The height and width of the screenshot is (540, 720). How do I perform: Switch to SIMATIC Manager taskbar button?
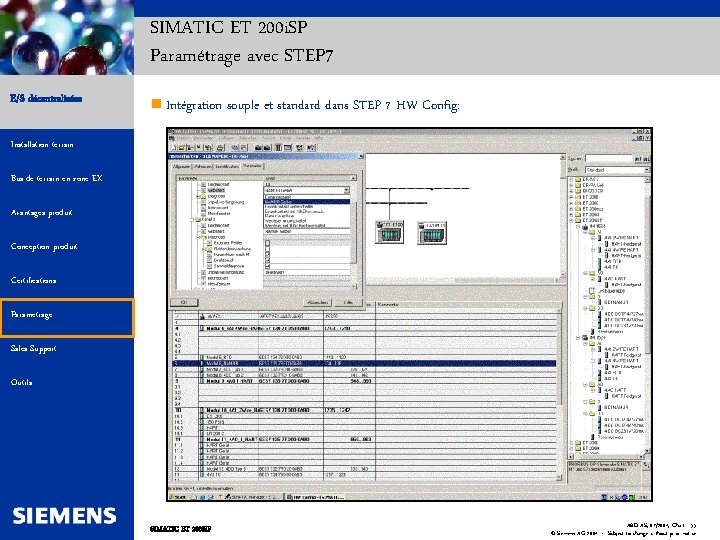[252, 497]
